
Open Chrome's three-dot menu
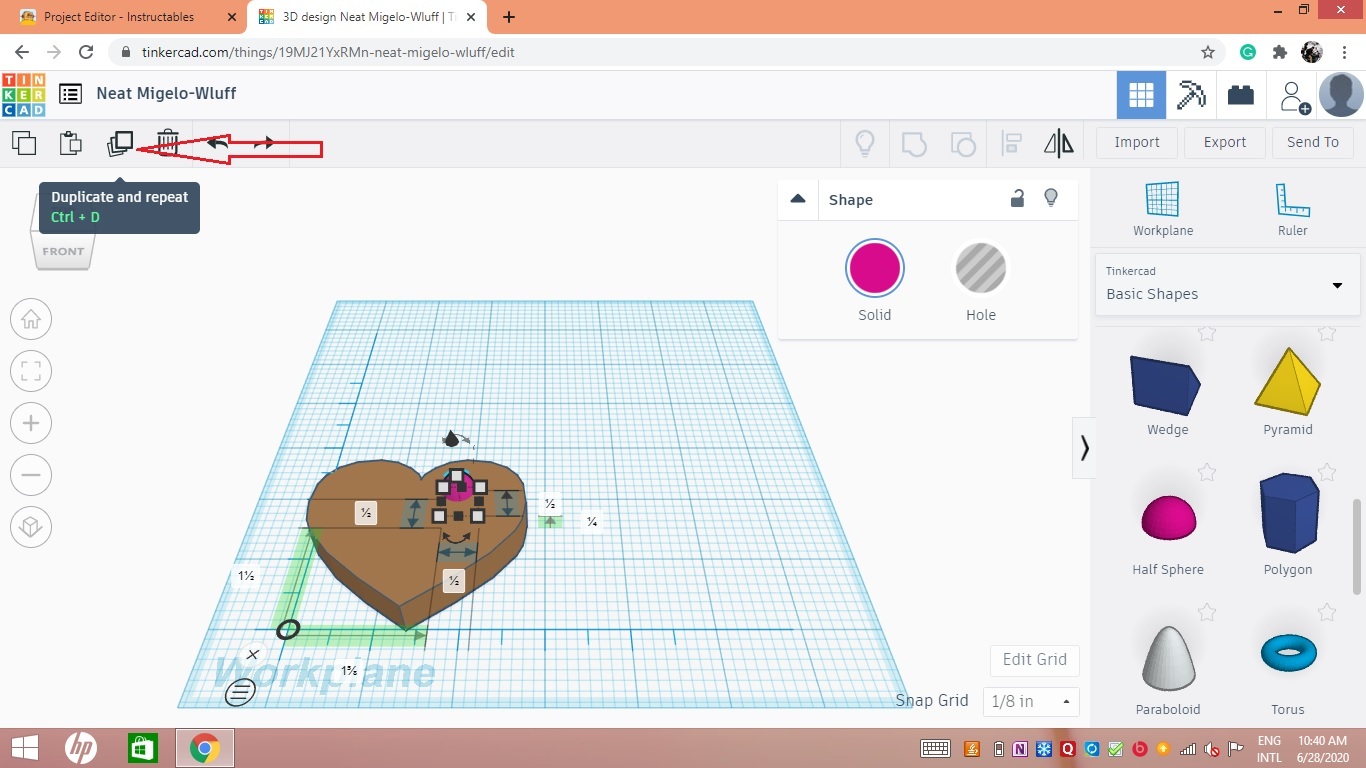click(1345, 52)
